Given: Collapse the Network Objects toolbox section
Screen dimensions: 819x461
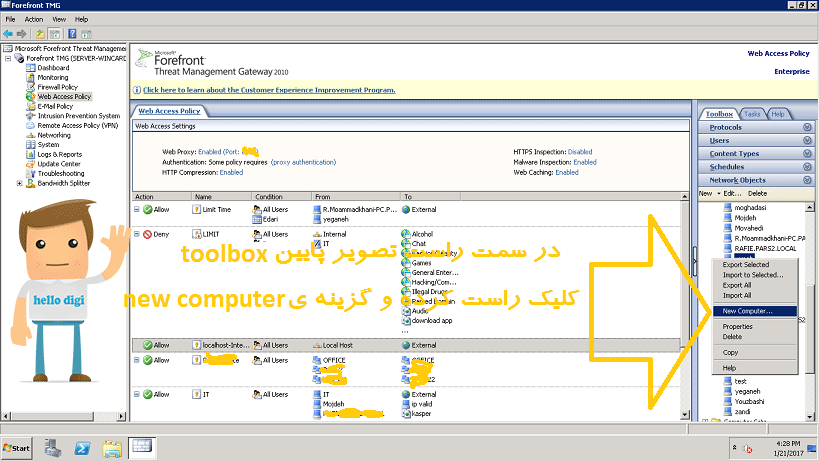Looking at the screenshot, I should click(807, 180).
